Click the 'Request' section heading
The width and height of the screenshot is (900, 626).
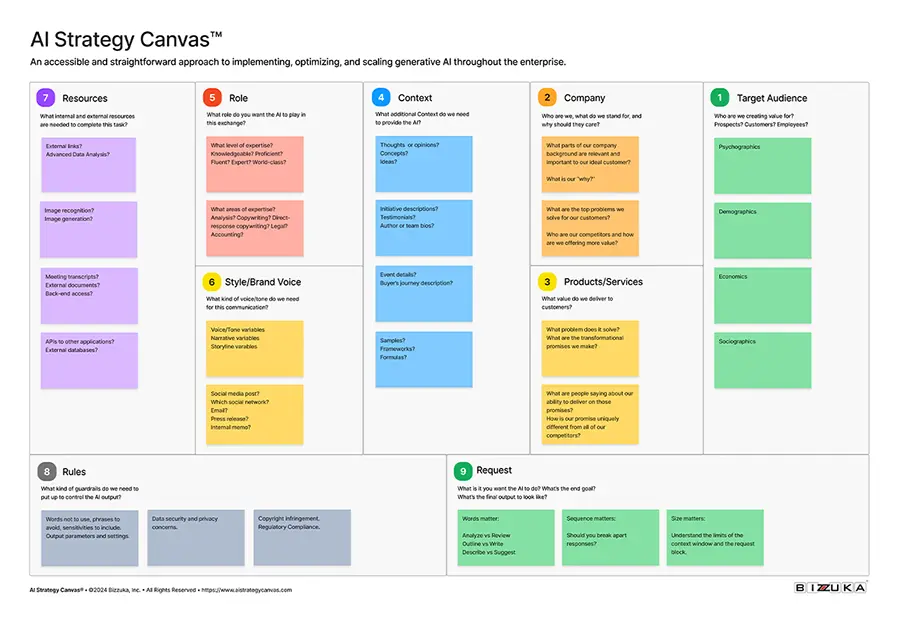click(494, 471)
